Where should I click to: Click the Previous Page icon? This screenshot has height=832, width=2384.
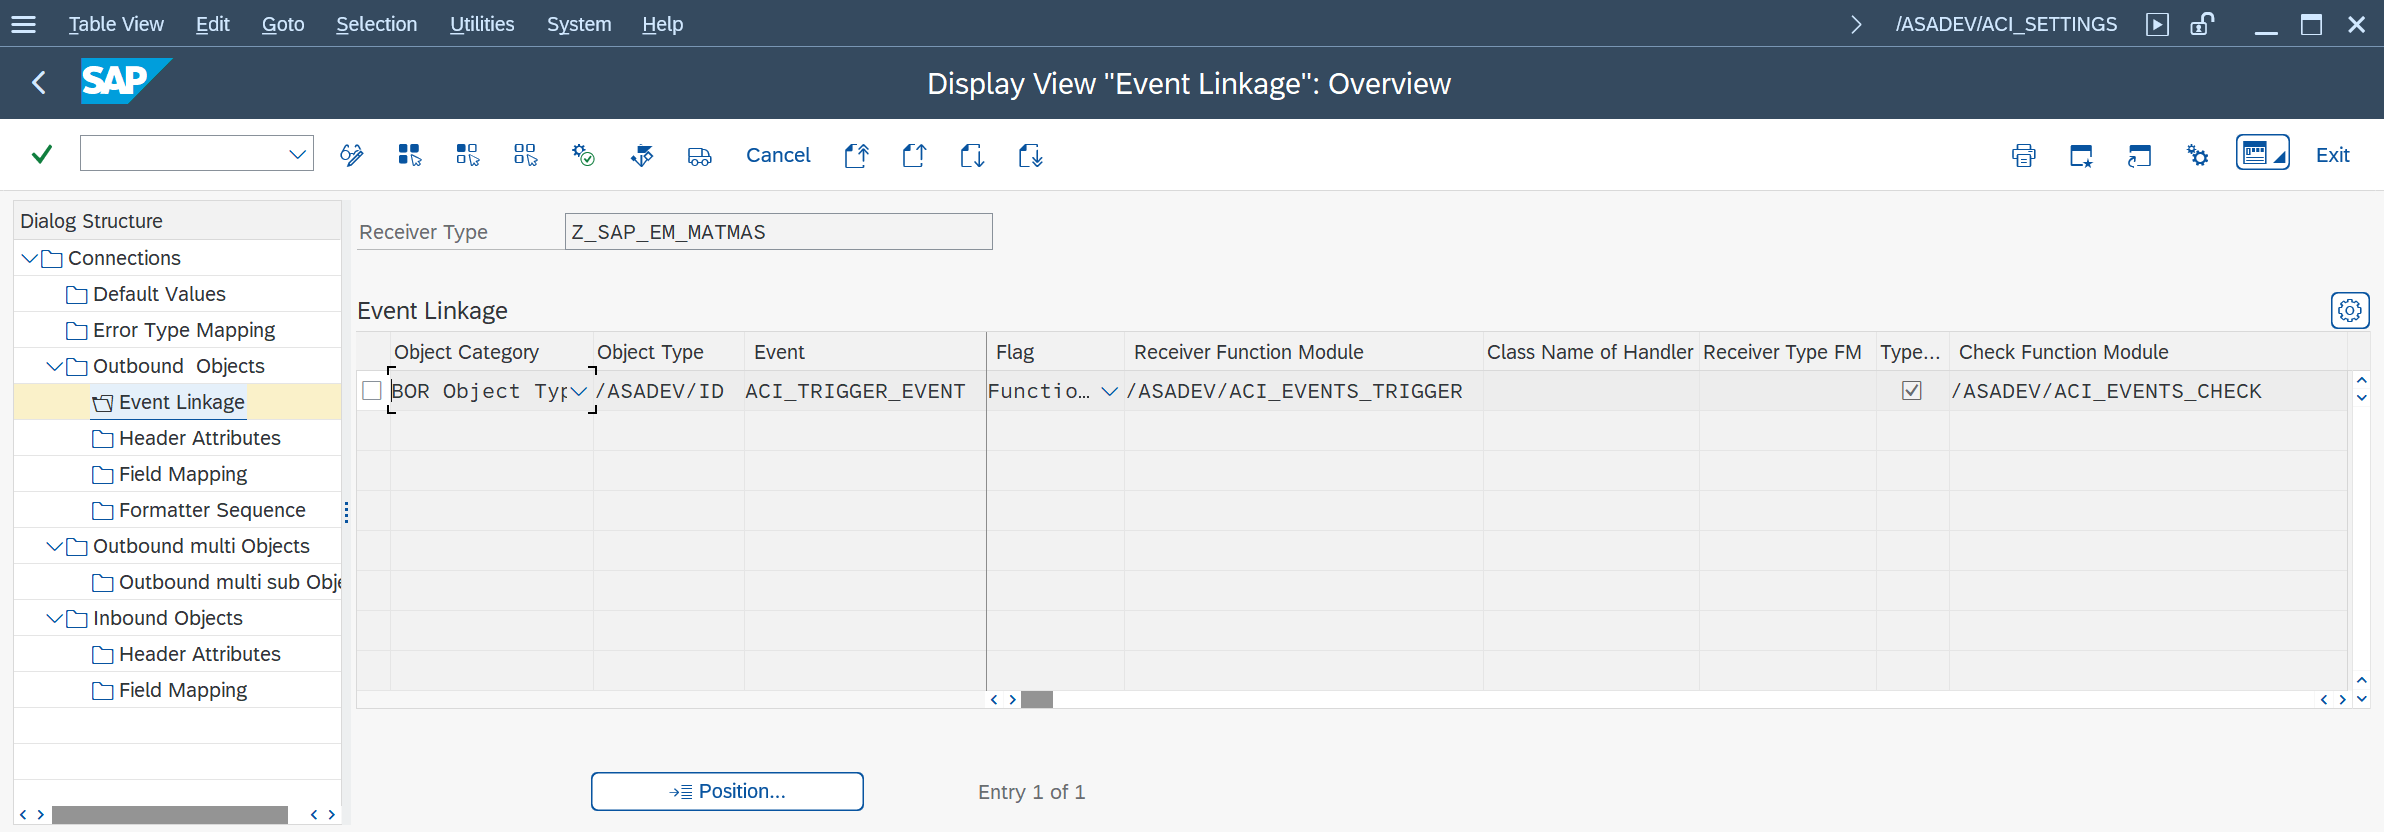tap(914, 155)
